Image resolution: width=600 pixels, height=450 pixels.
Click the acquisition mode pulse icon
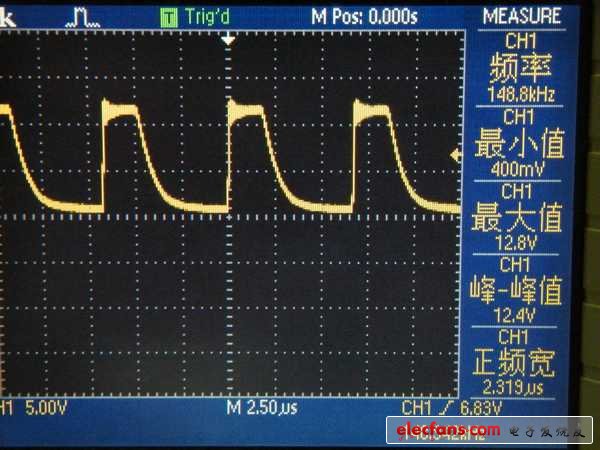(89, 17)
